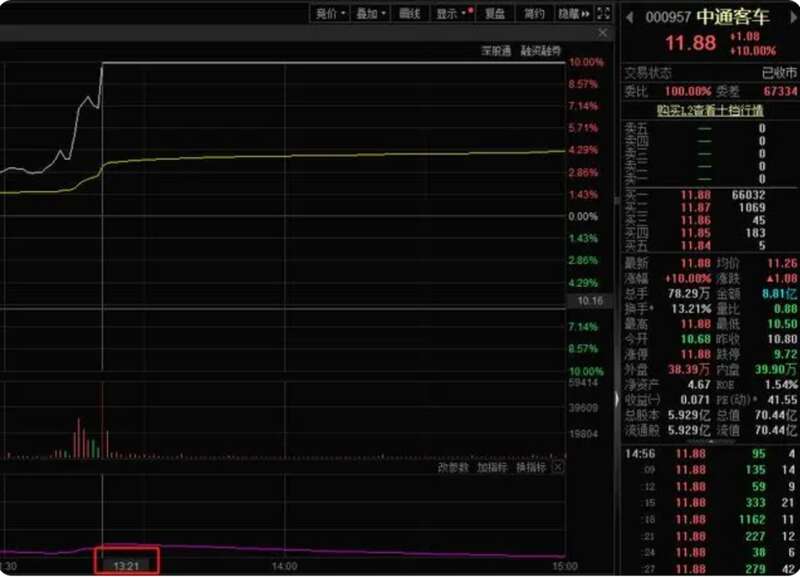The width and height of the screenshot is (800, 577).
Task: Click 交易状态 value 已收市
Action: pos(779,73)
